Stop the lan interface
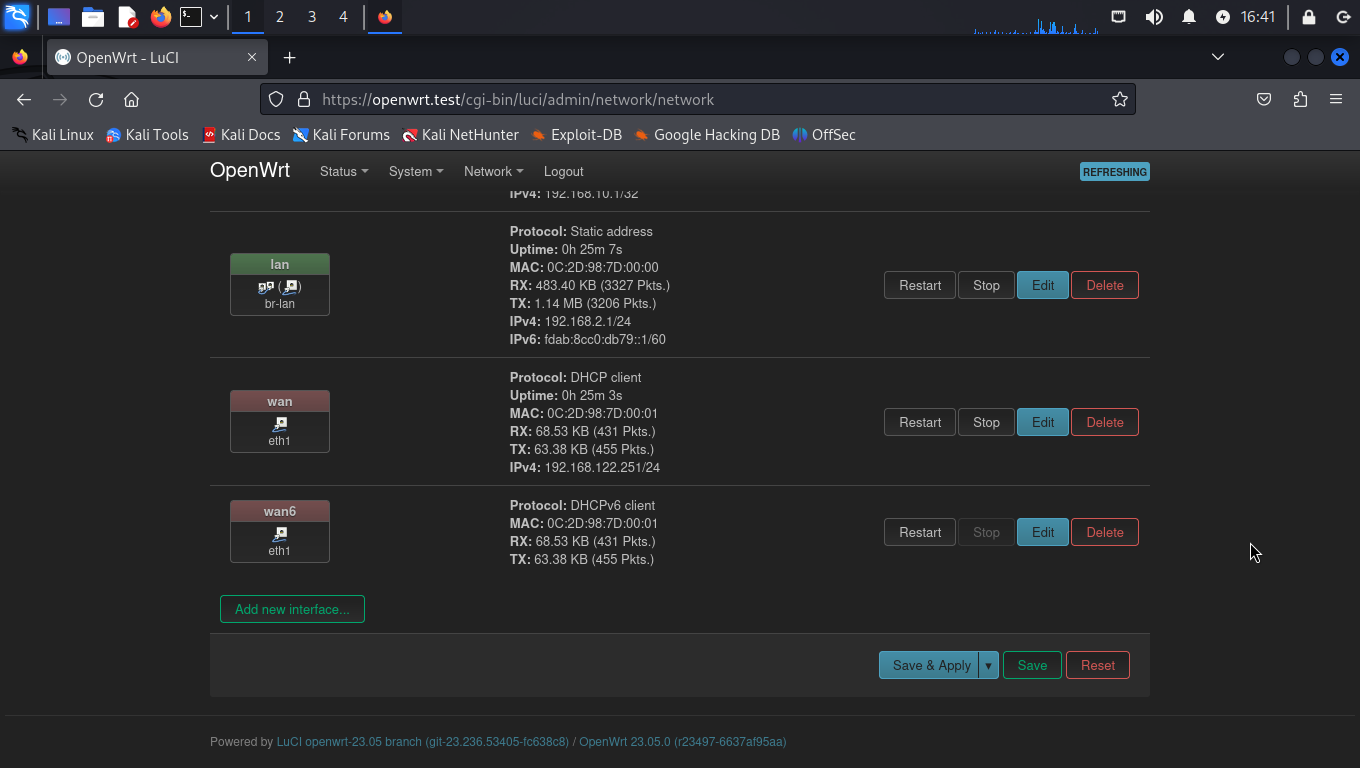 (x=986, y=285)
